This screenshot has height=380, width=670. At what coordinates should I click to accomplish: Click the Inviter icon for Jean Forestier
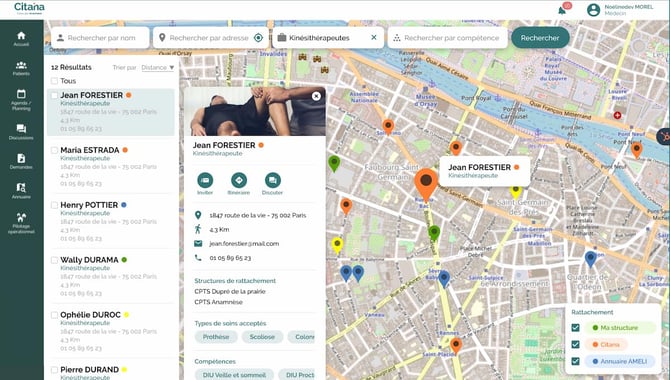[205, 180]
